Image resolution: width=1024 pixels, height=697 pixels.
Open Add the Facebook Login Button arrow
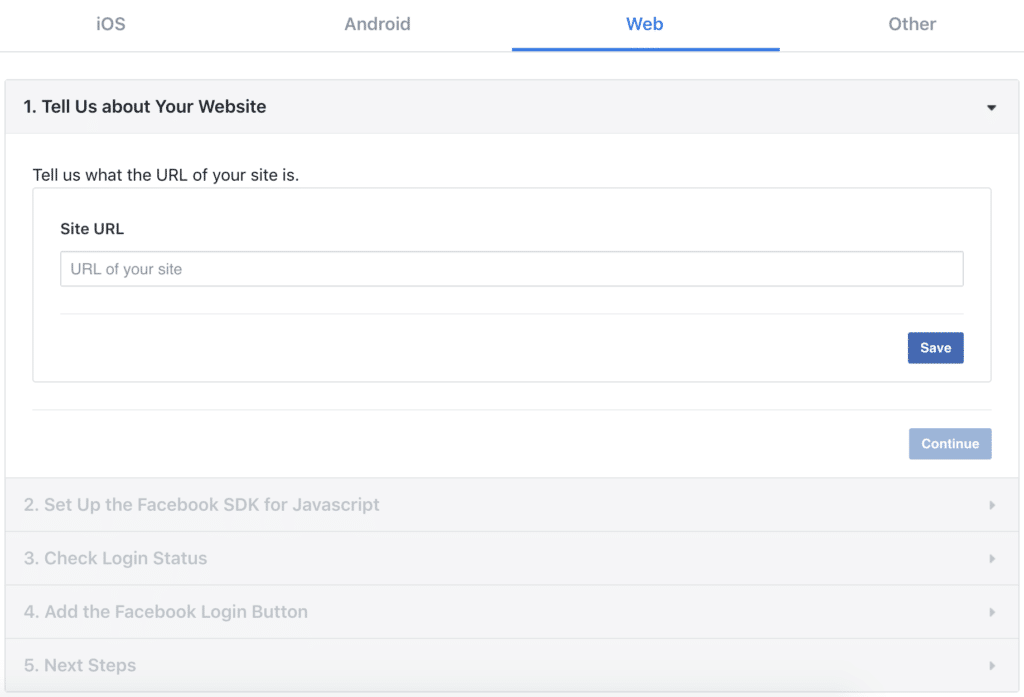991,612
